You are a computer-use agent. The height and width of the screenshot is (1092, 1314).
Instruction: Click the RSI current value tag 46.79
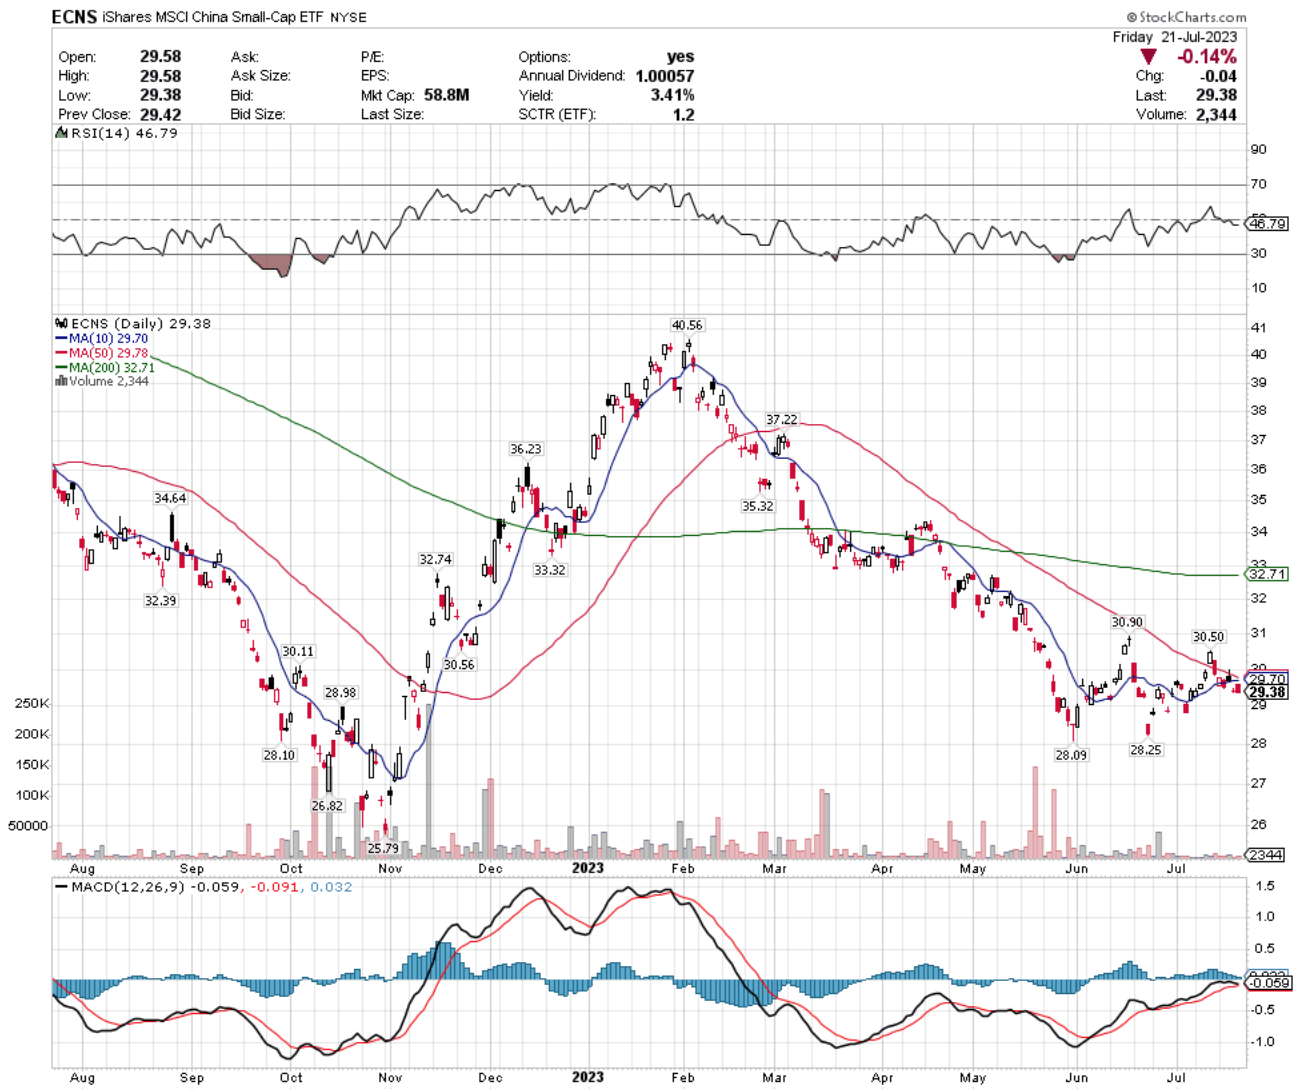click(x=1267, y=224)
